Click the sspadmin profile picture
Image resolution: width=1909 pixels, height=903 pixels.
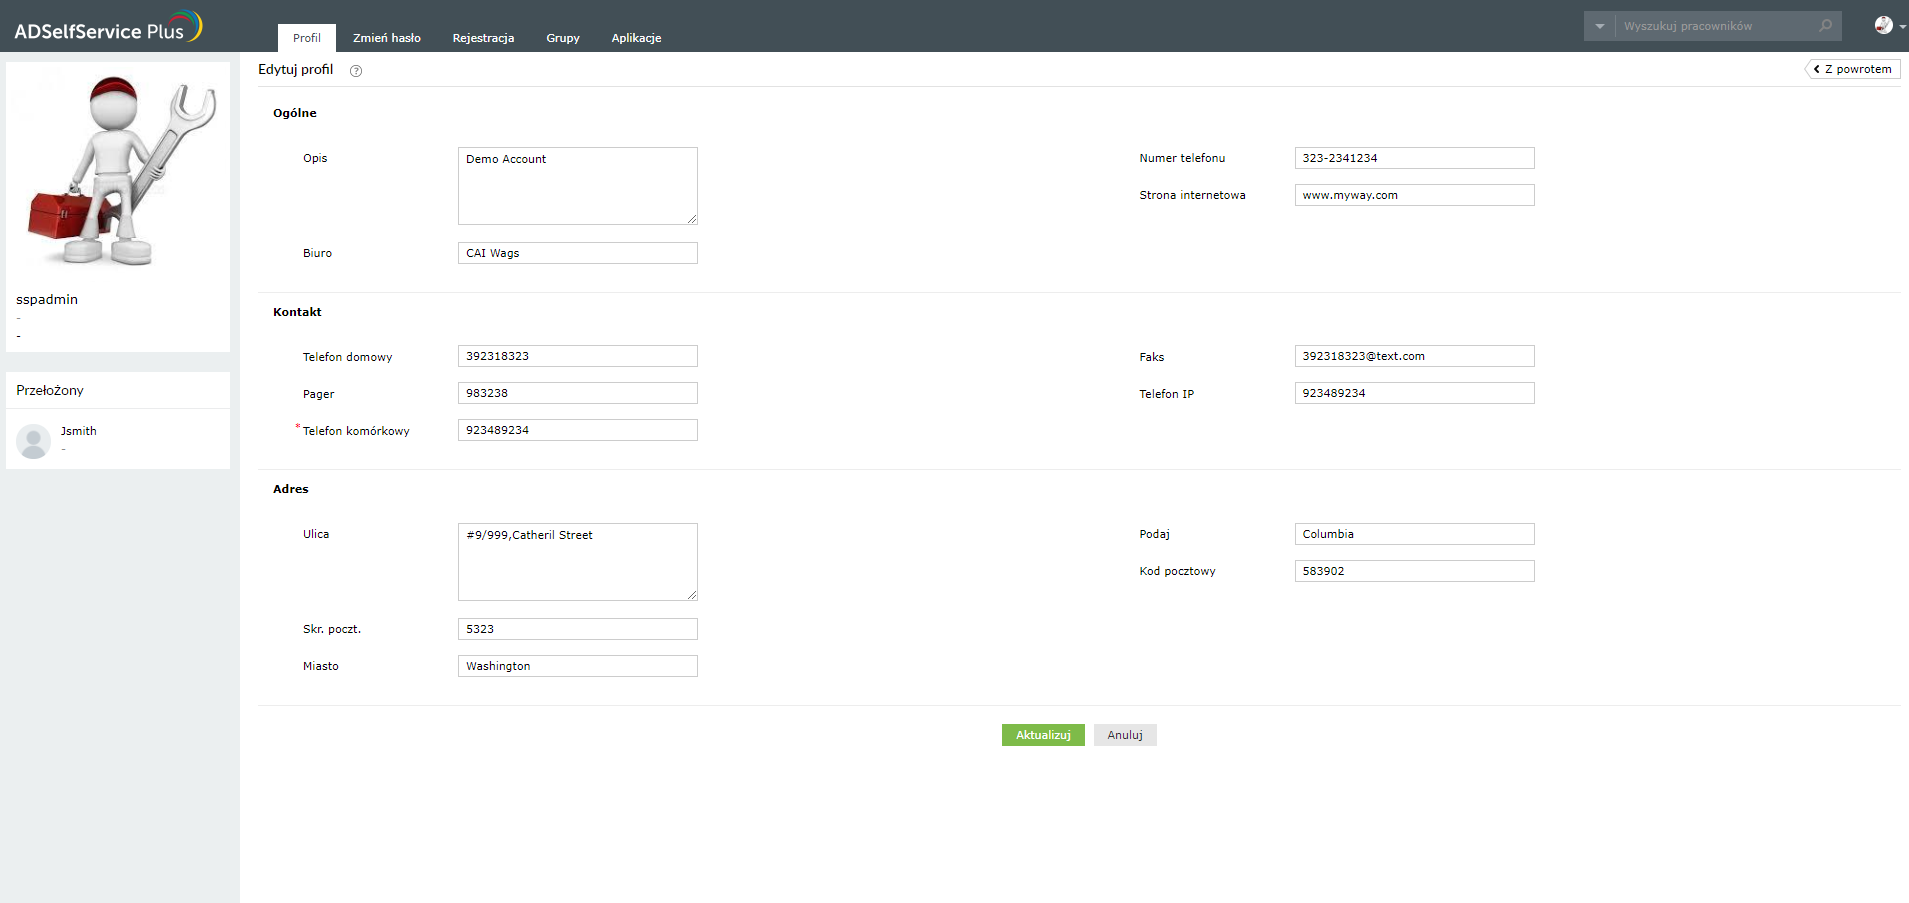tap(118, 172)
